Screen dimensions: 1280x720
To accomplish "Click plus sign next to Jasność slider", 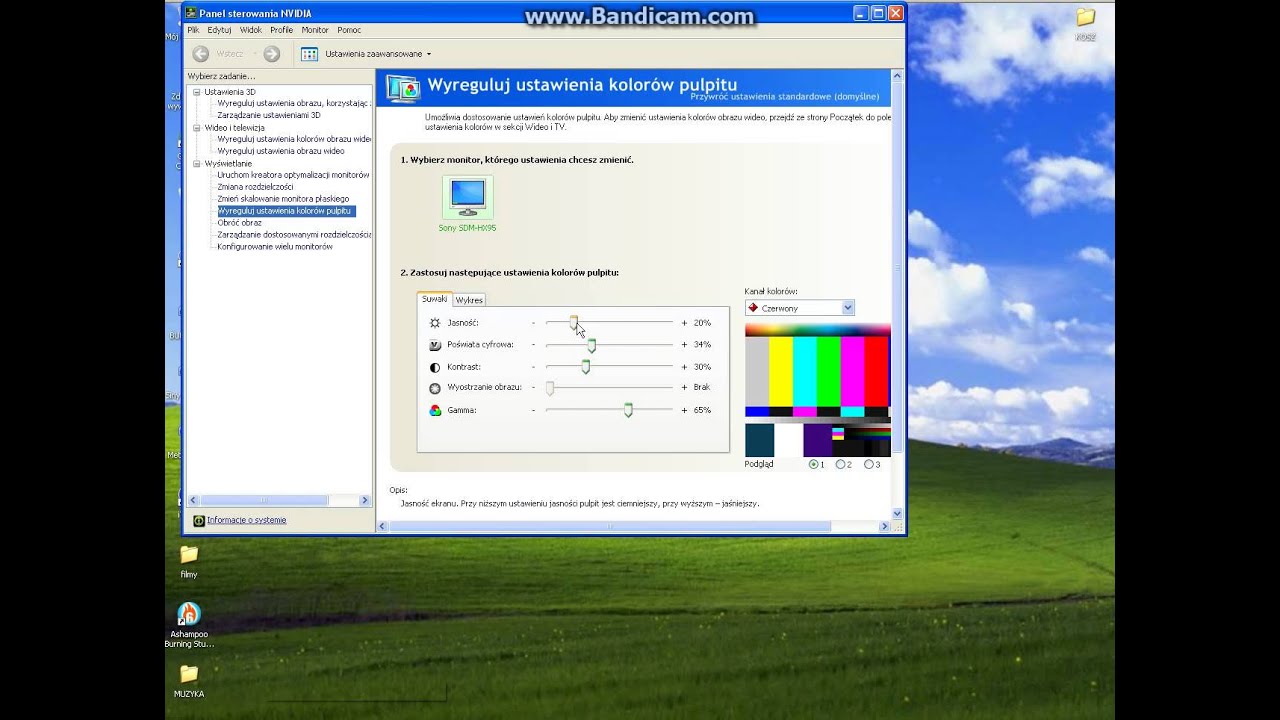I will click(684, 323).
